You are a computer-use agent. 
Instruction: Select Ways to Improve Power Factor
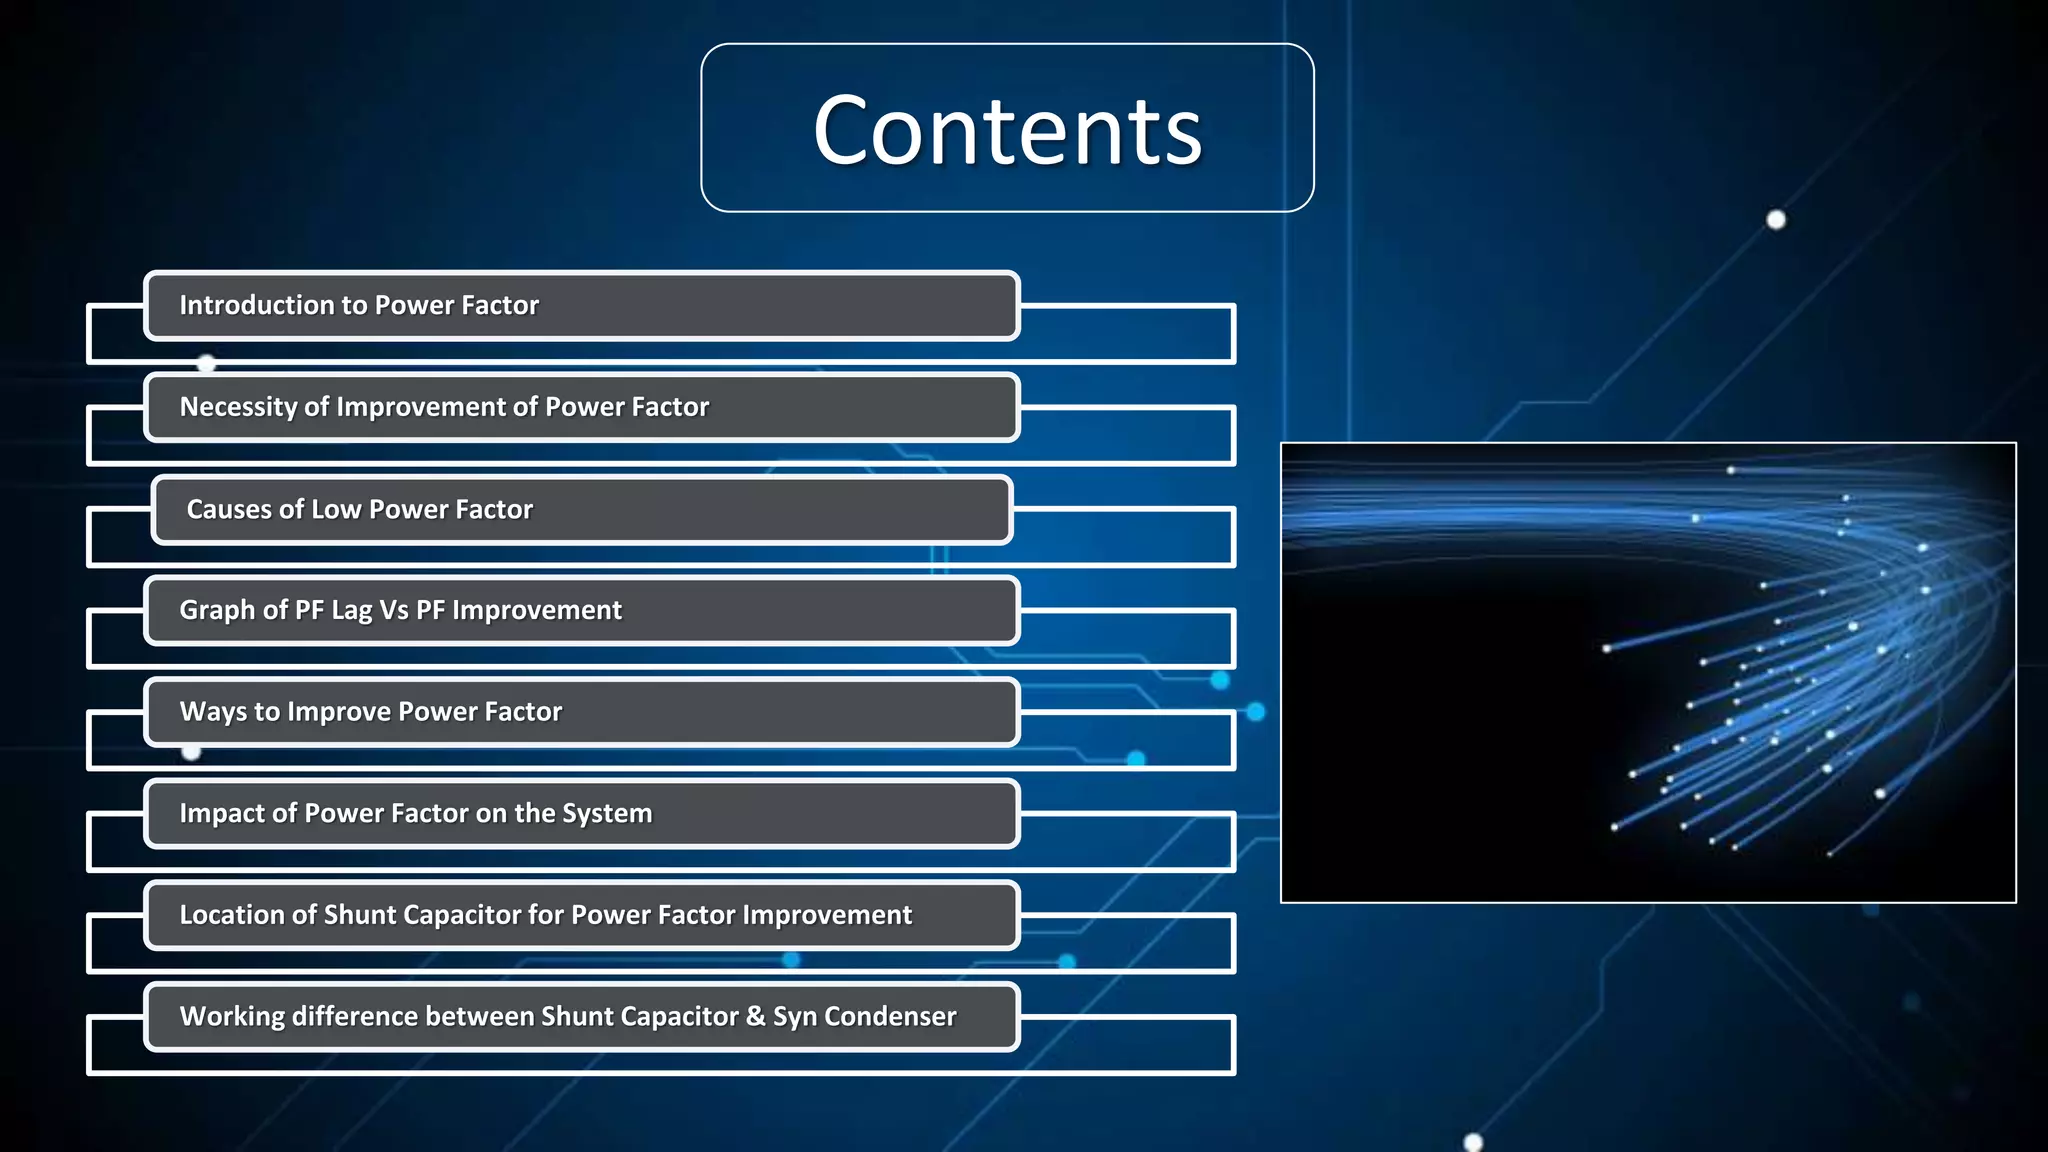(581, 712)
